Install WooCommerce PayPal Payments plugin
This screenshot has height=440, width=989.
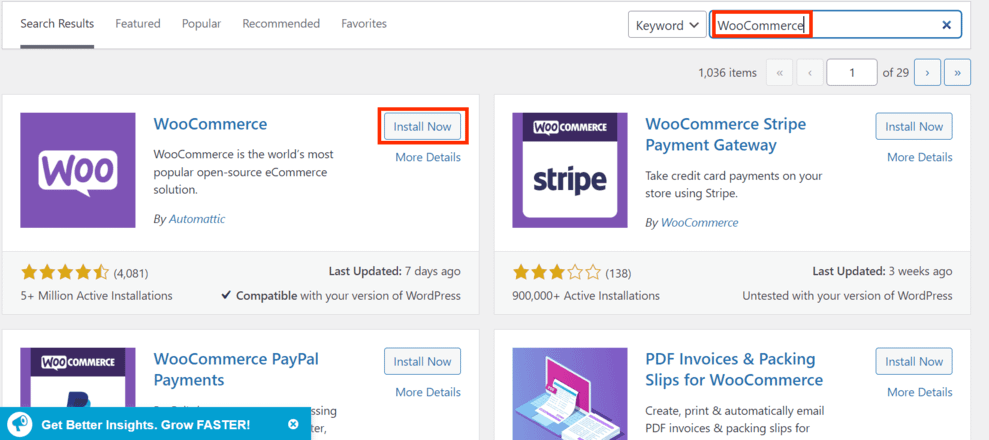click(x=423, y=362)
